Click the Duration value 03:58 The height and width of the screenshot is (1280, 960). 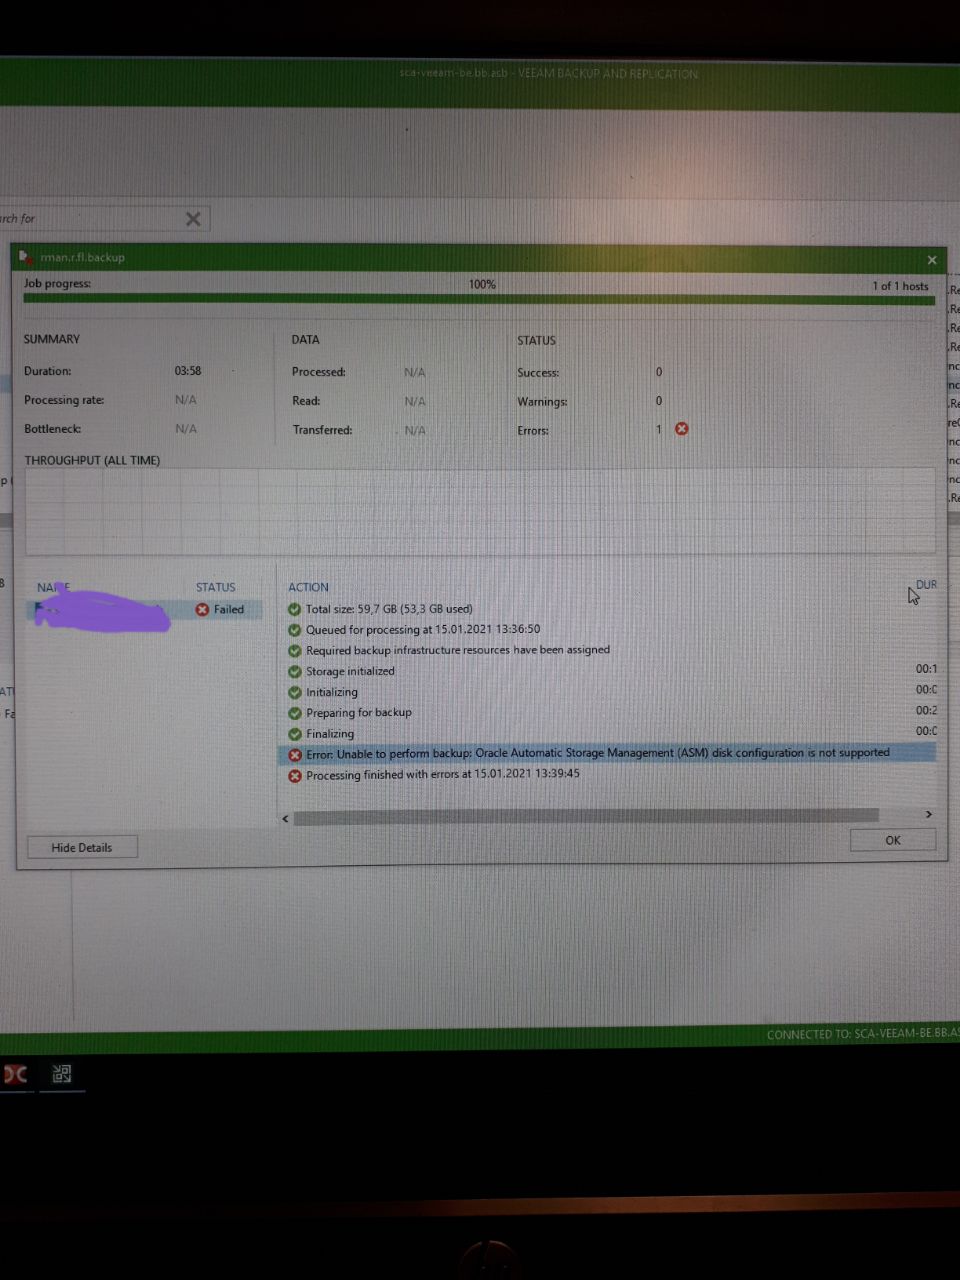pos(188,370)
